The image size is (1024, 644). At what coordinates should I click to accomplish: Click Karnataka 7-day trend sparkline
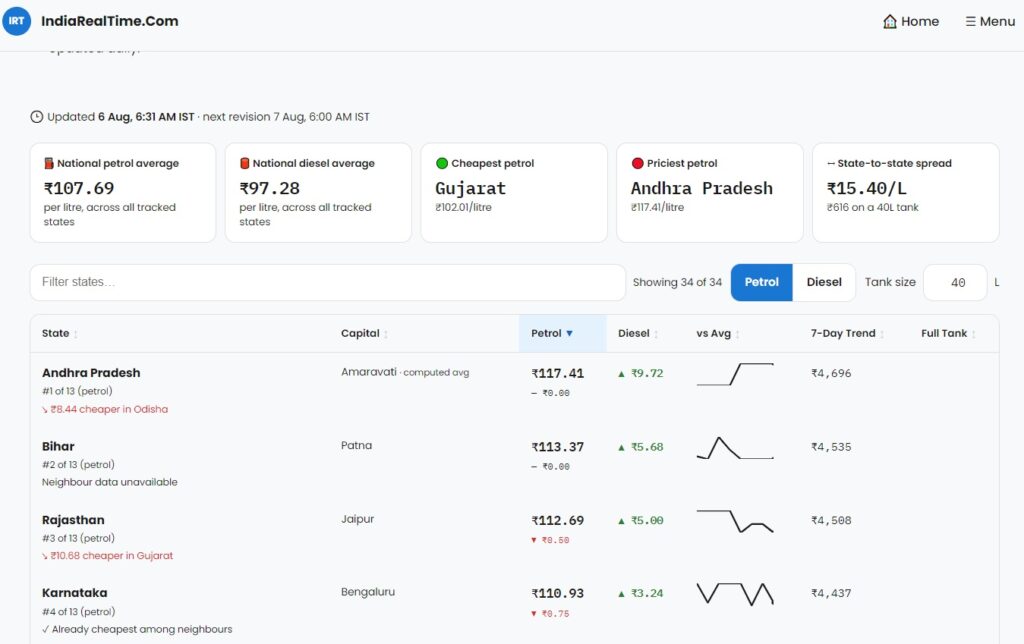[735, 594]
